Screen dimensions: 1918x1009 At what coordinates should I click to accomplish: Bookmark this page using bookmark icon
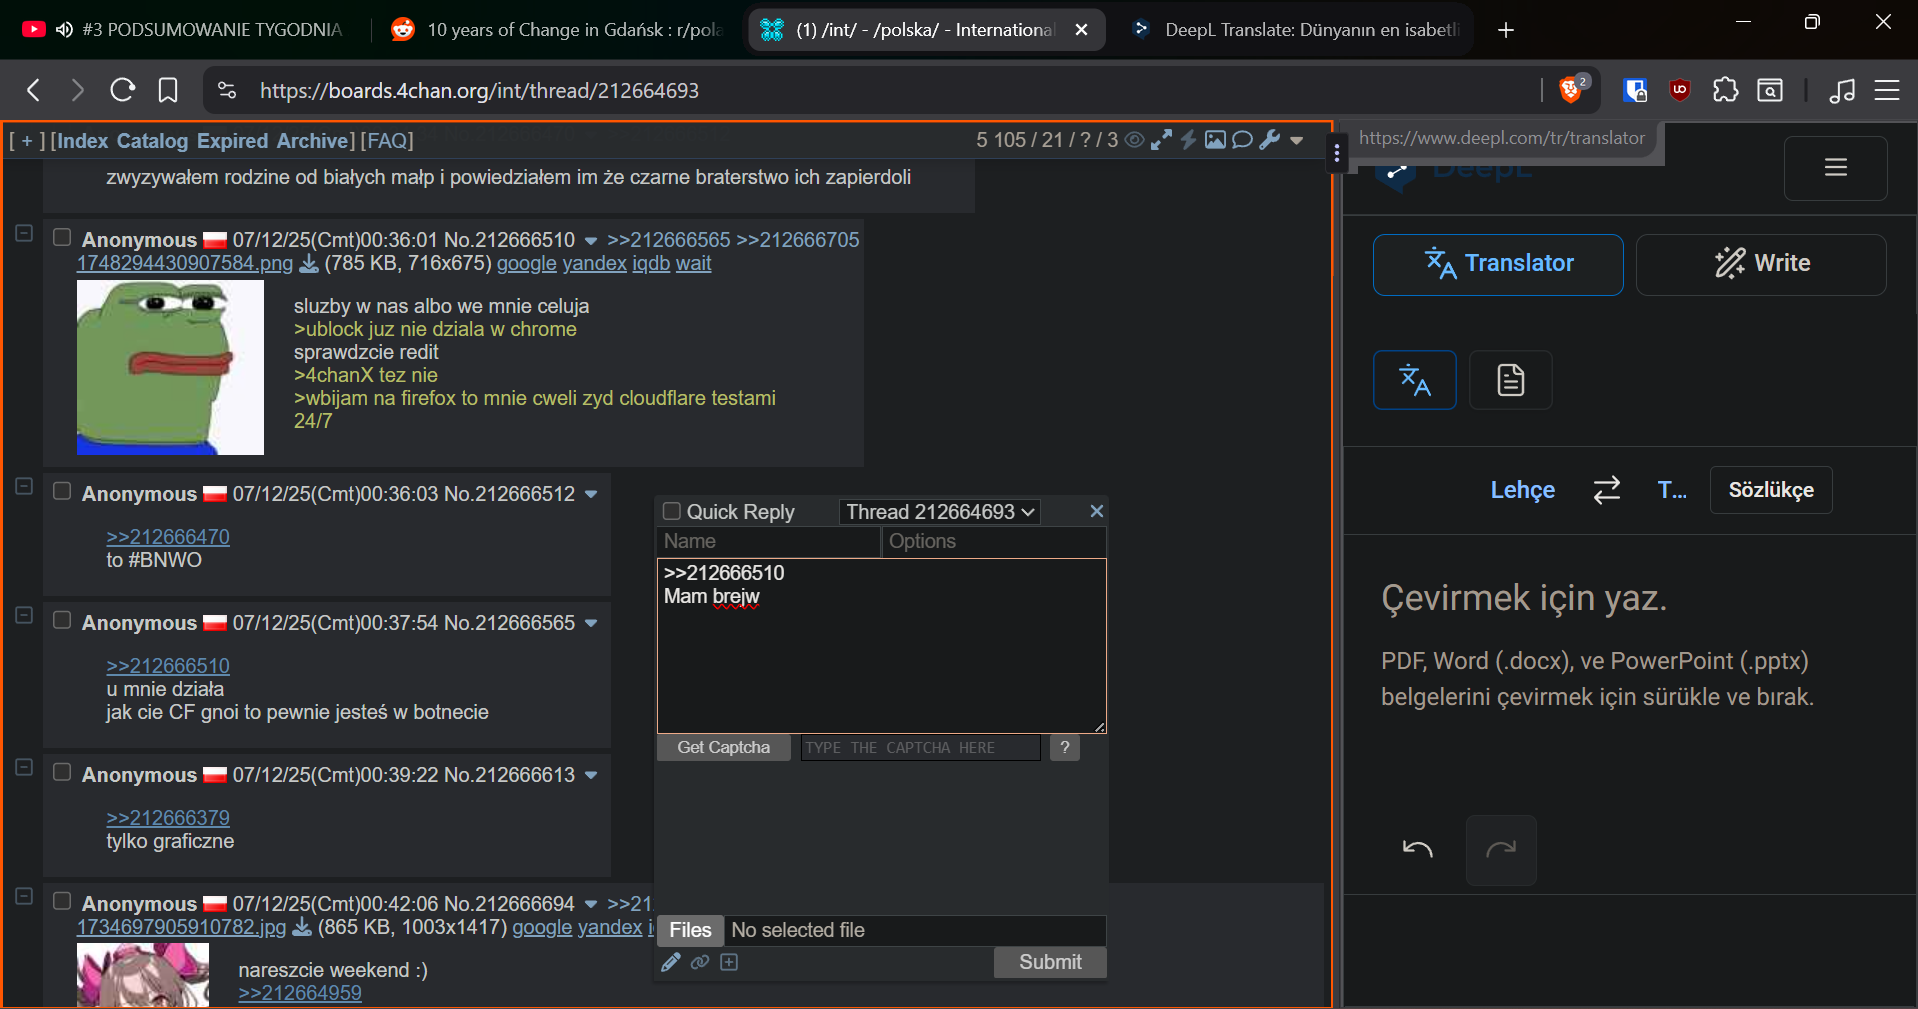[x=168, y=91]
